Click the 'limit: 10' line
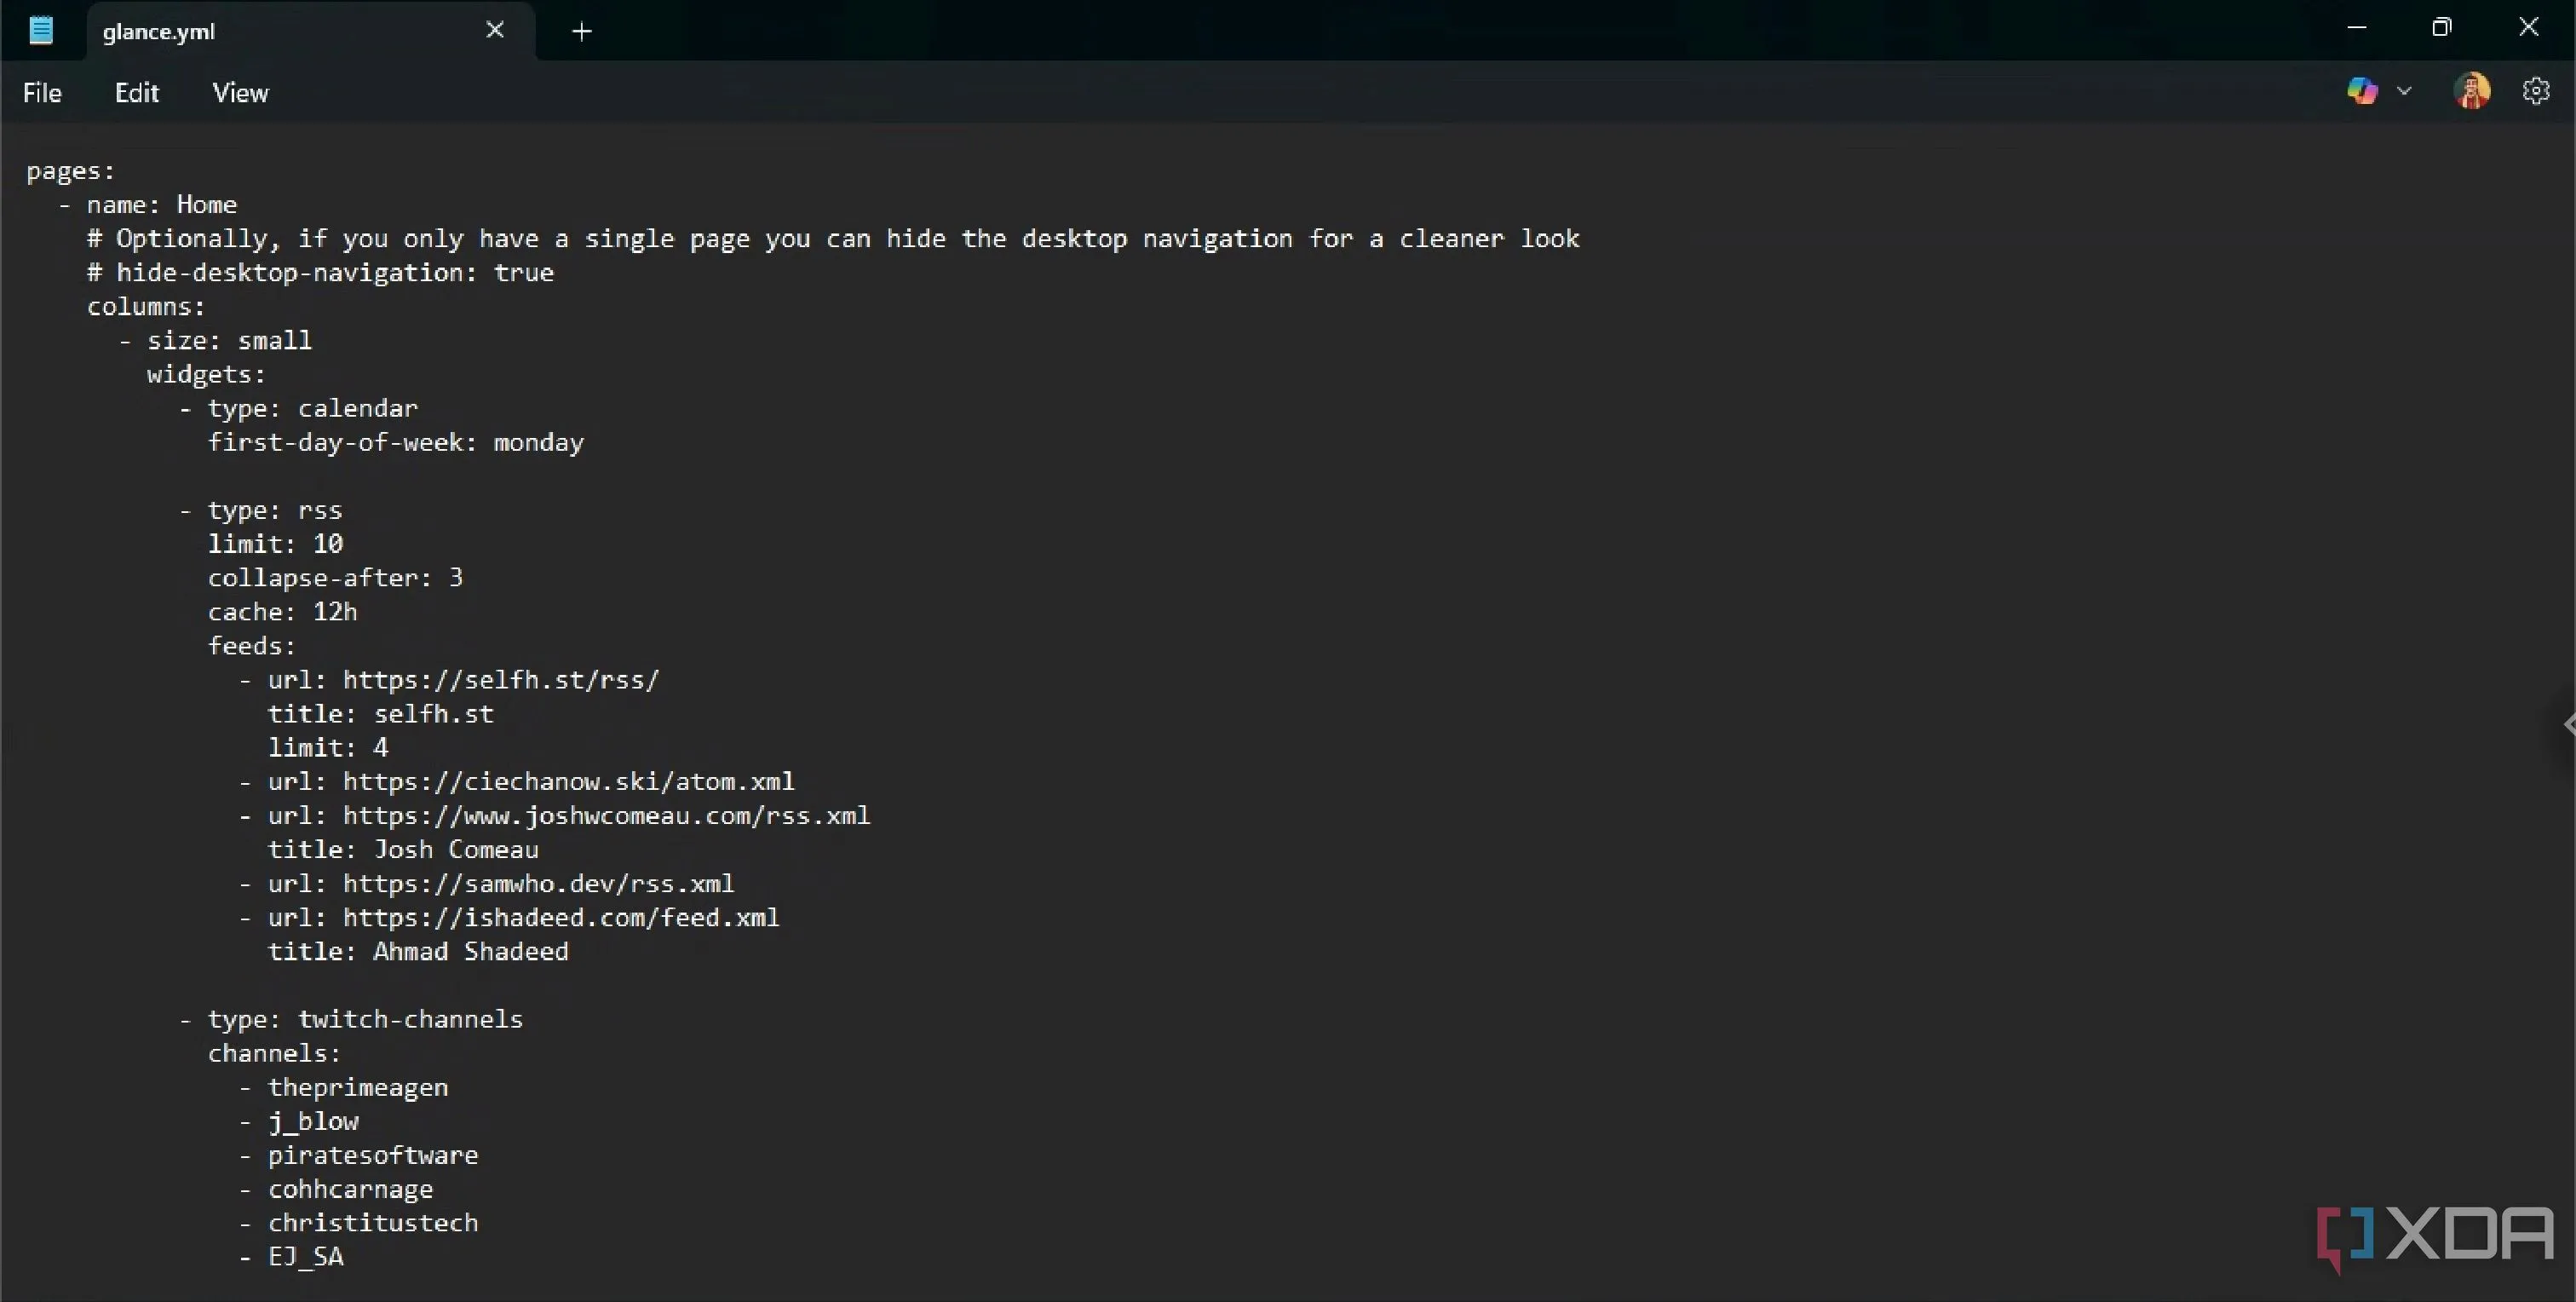The image size is (2576, 1302). [x=275, y=544]
